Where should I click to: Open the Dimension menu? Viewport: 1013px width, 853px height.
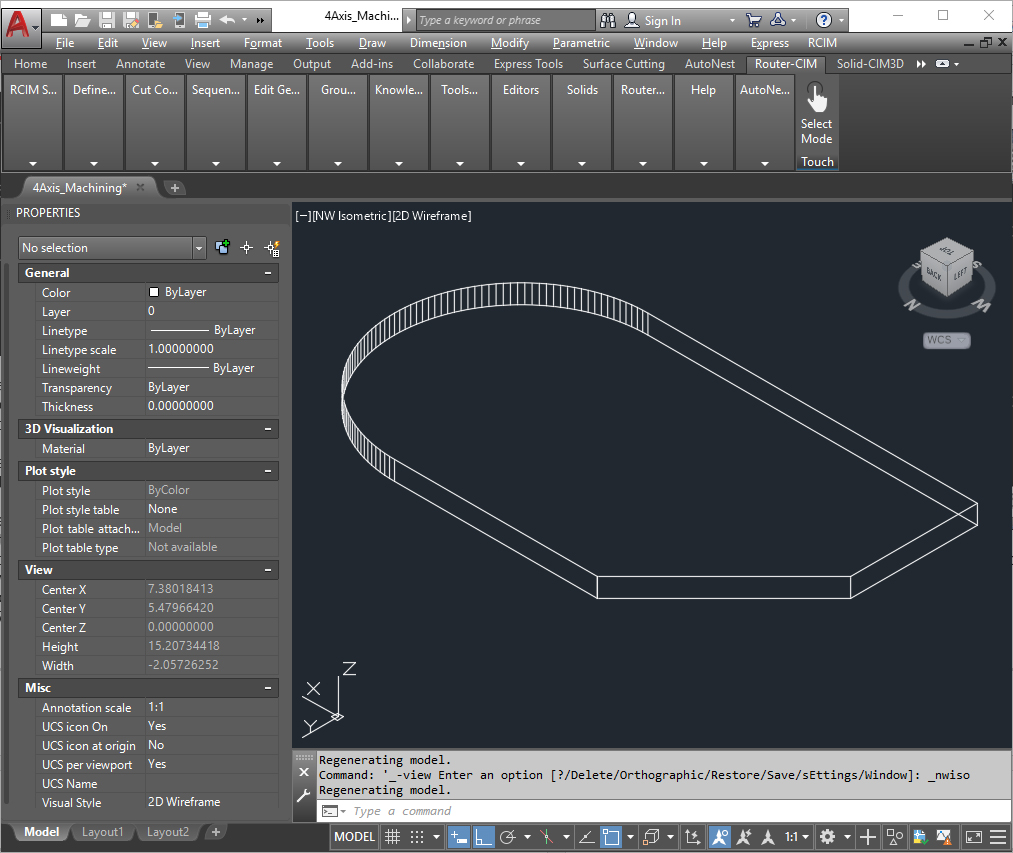[438, 43]
